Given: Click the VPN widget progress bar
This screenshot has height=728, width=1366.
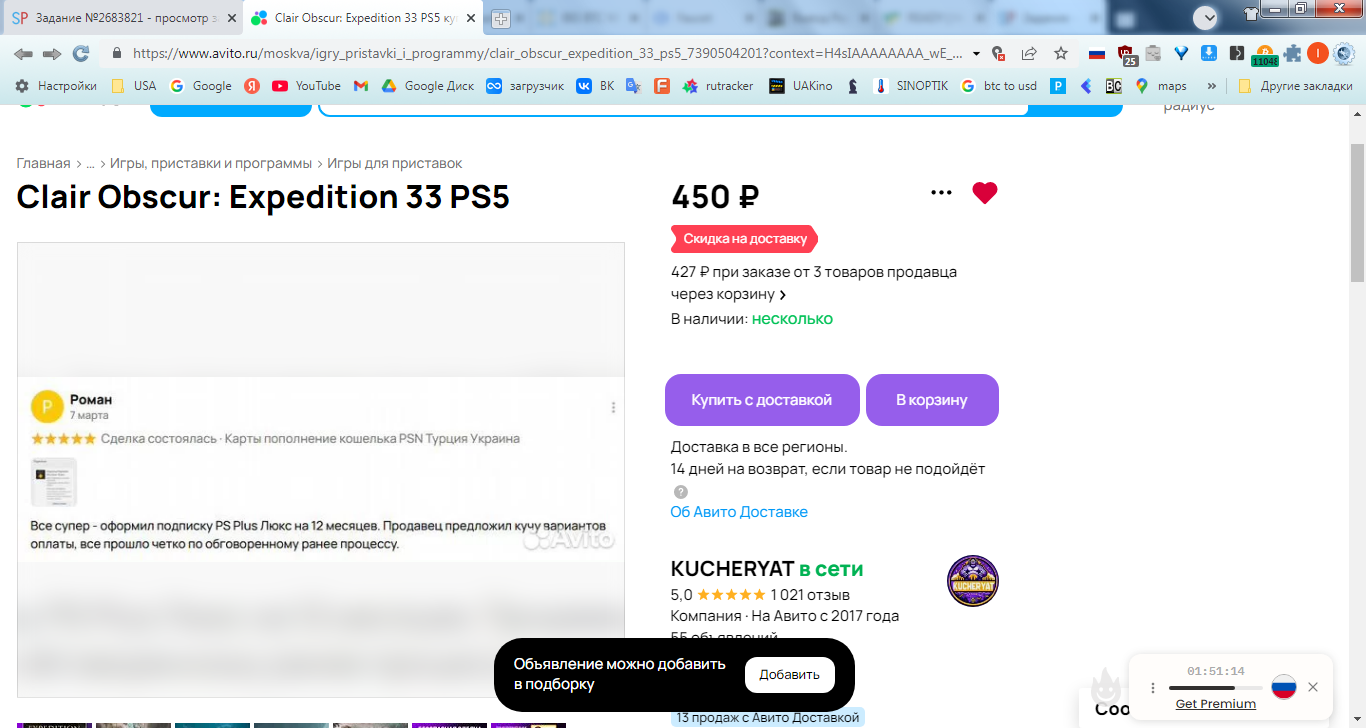Looking at the screenshot, I should pyautogui.click(x=1215, y=688).
